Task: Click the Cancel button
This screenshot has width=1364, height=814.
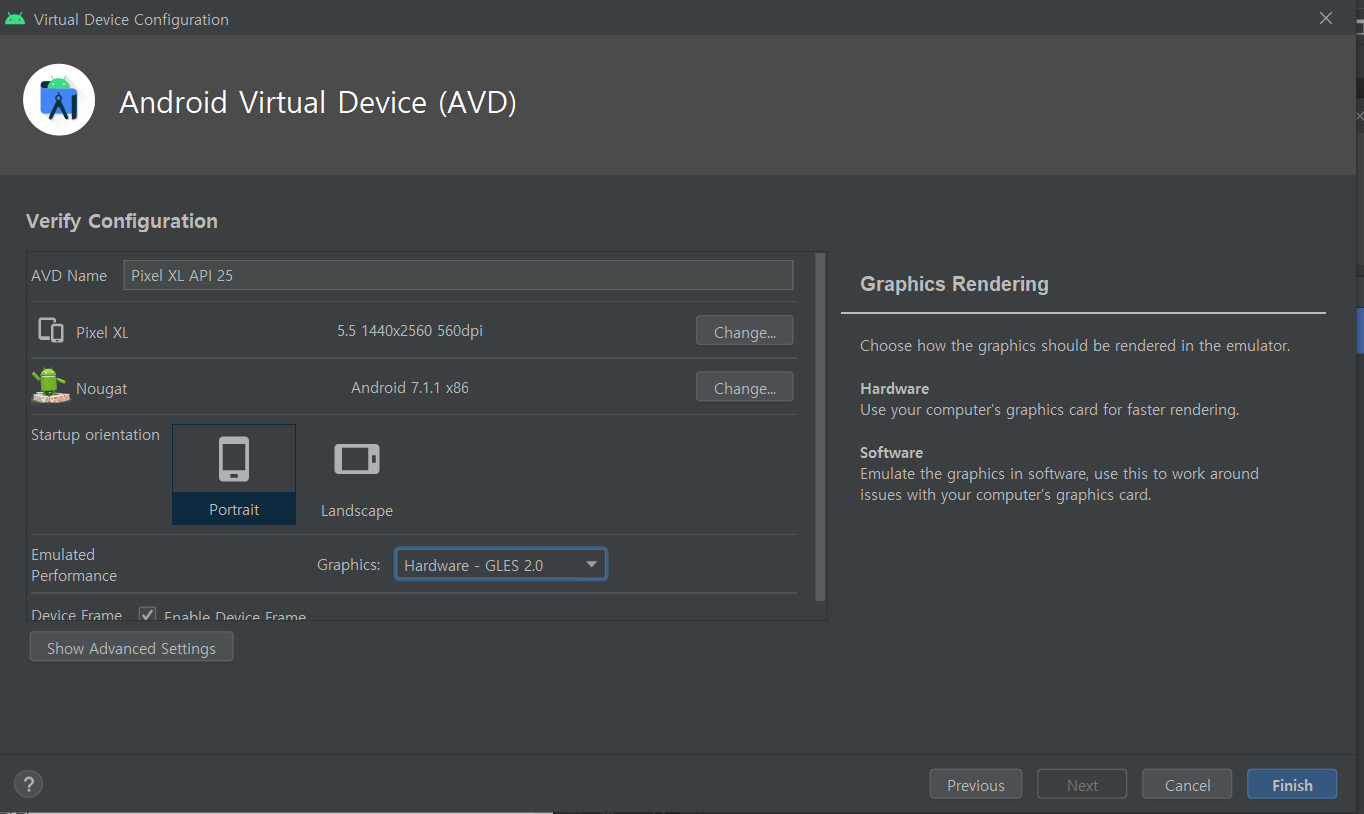Action: pyautogui.click(x=1187, y=785)
